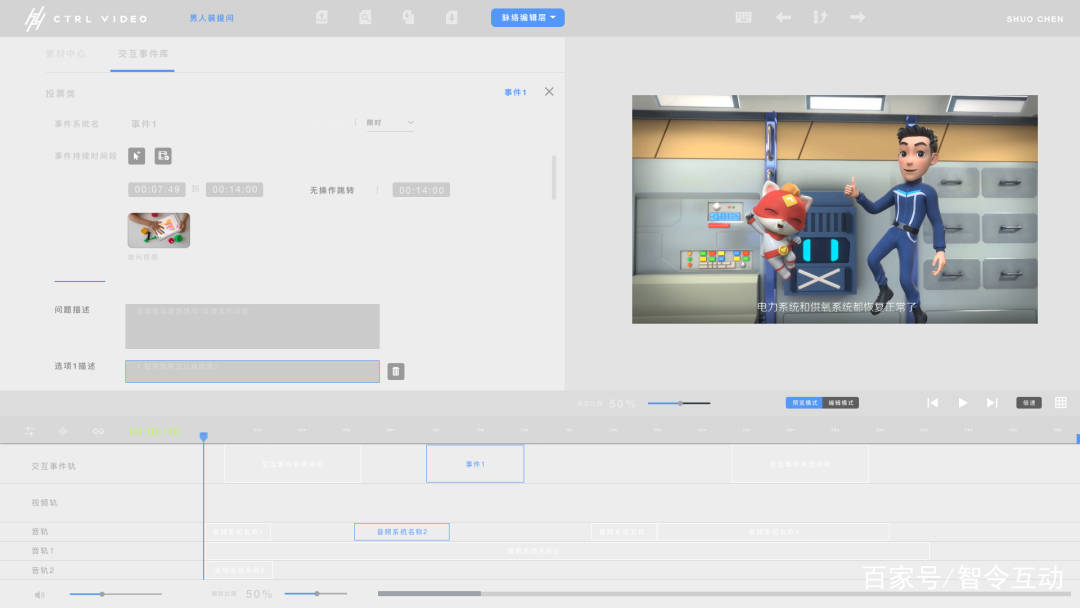Image resolution: width=1080 pixels, height=608 pixels.
Task: Click the left arrow icon in the top bar
Action: click(x=783, y=17)
